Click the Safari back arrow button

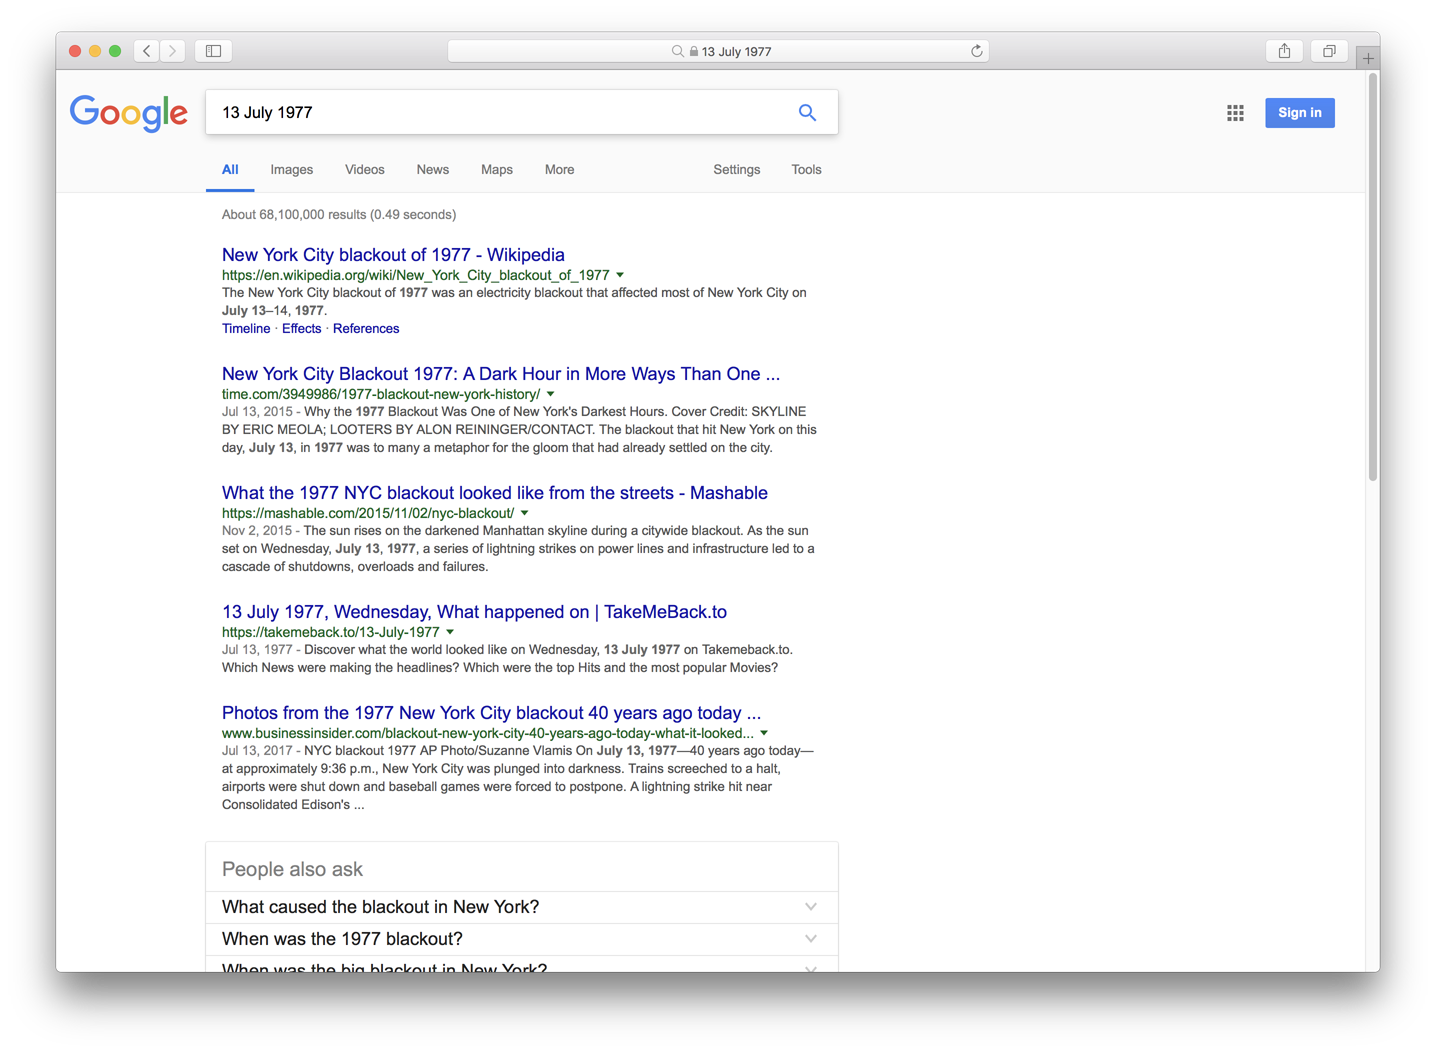coord(147,51)
